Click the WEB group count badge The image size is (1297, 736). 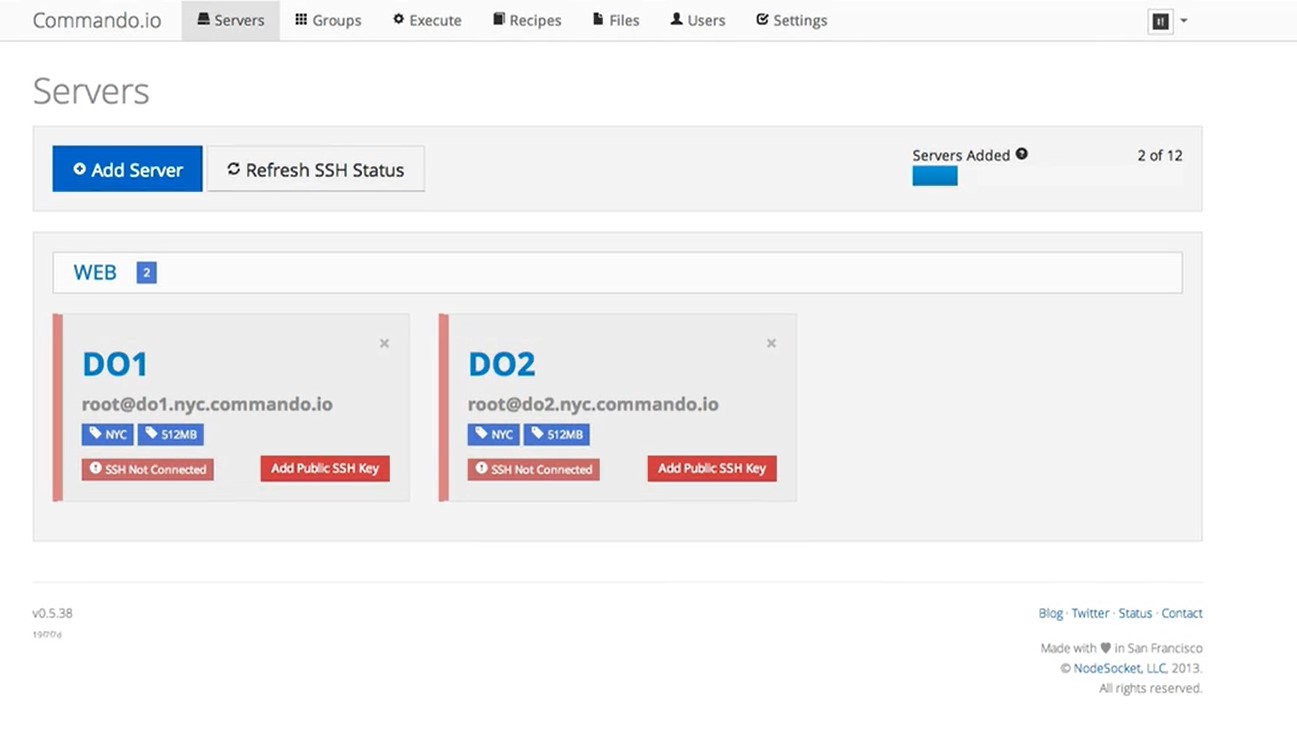coord(147,272)
